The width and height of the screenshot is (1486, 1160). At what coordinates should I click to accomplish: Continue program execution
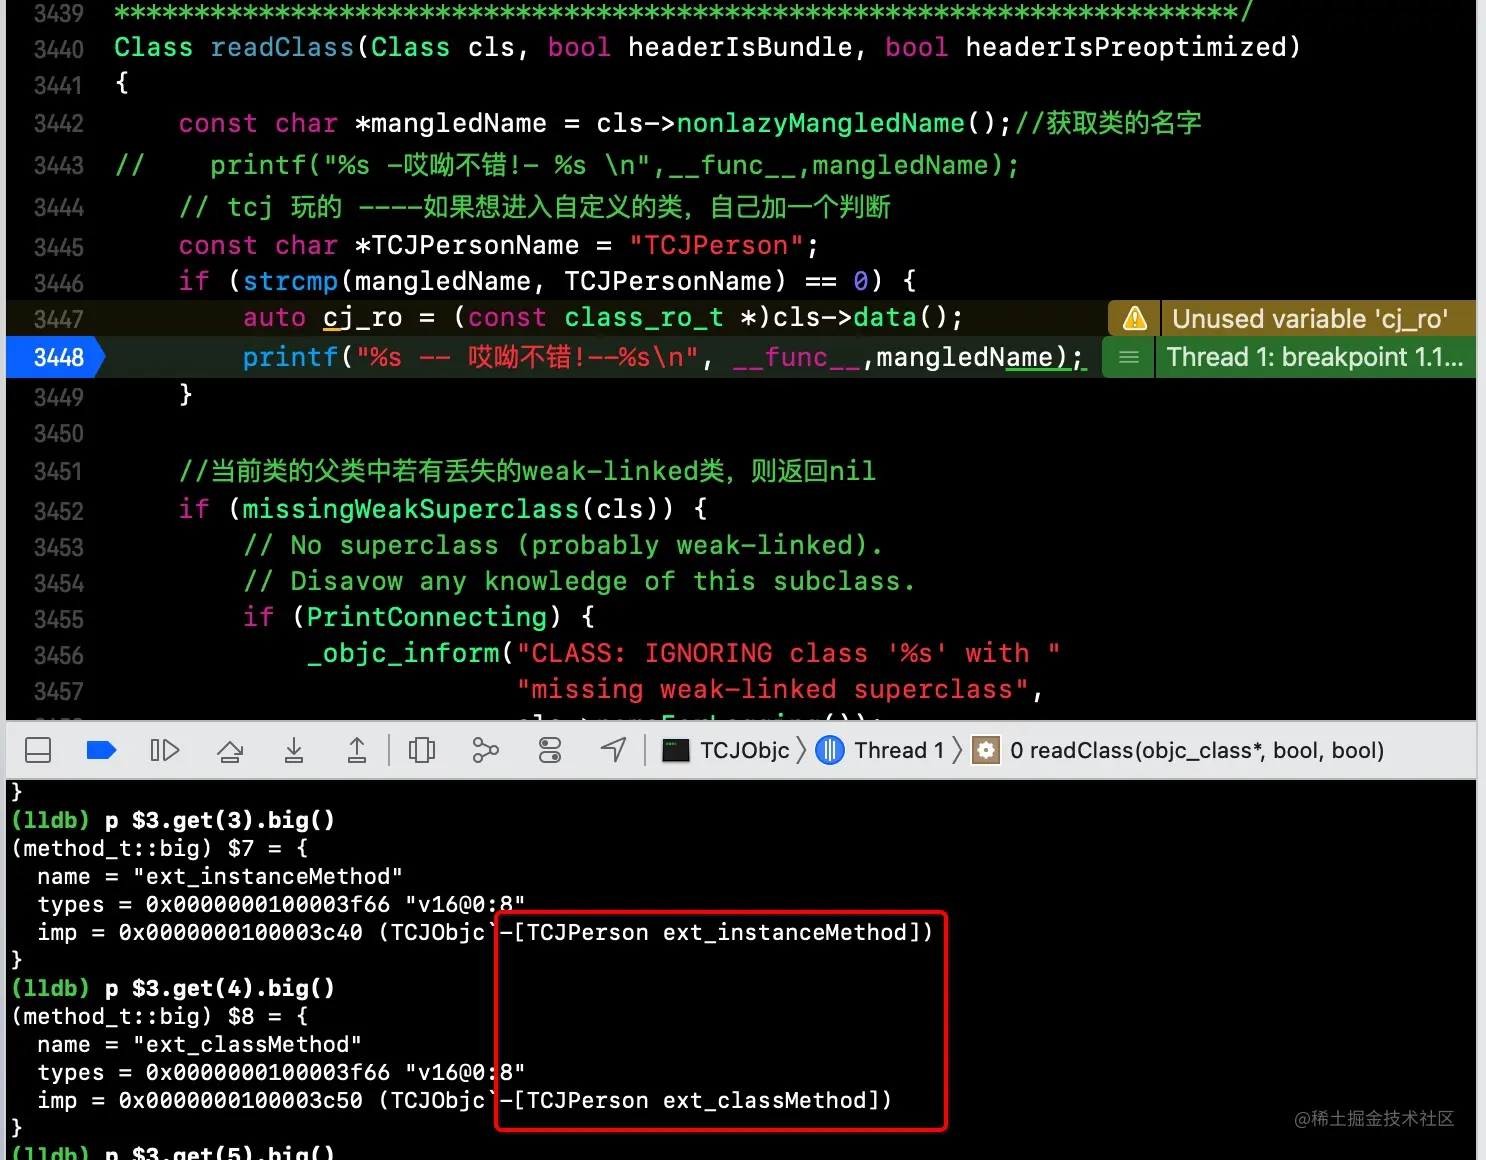click(x=165, y=750)
